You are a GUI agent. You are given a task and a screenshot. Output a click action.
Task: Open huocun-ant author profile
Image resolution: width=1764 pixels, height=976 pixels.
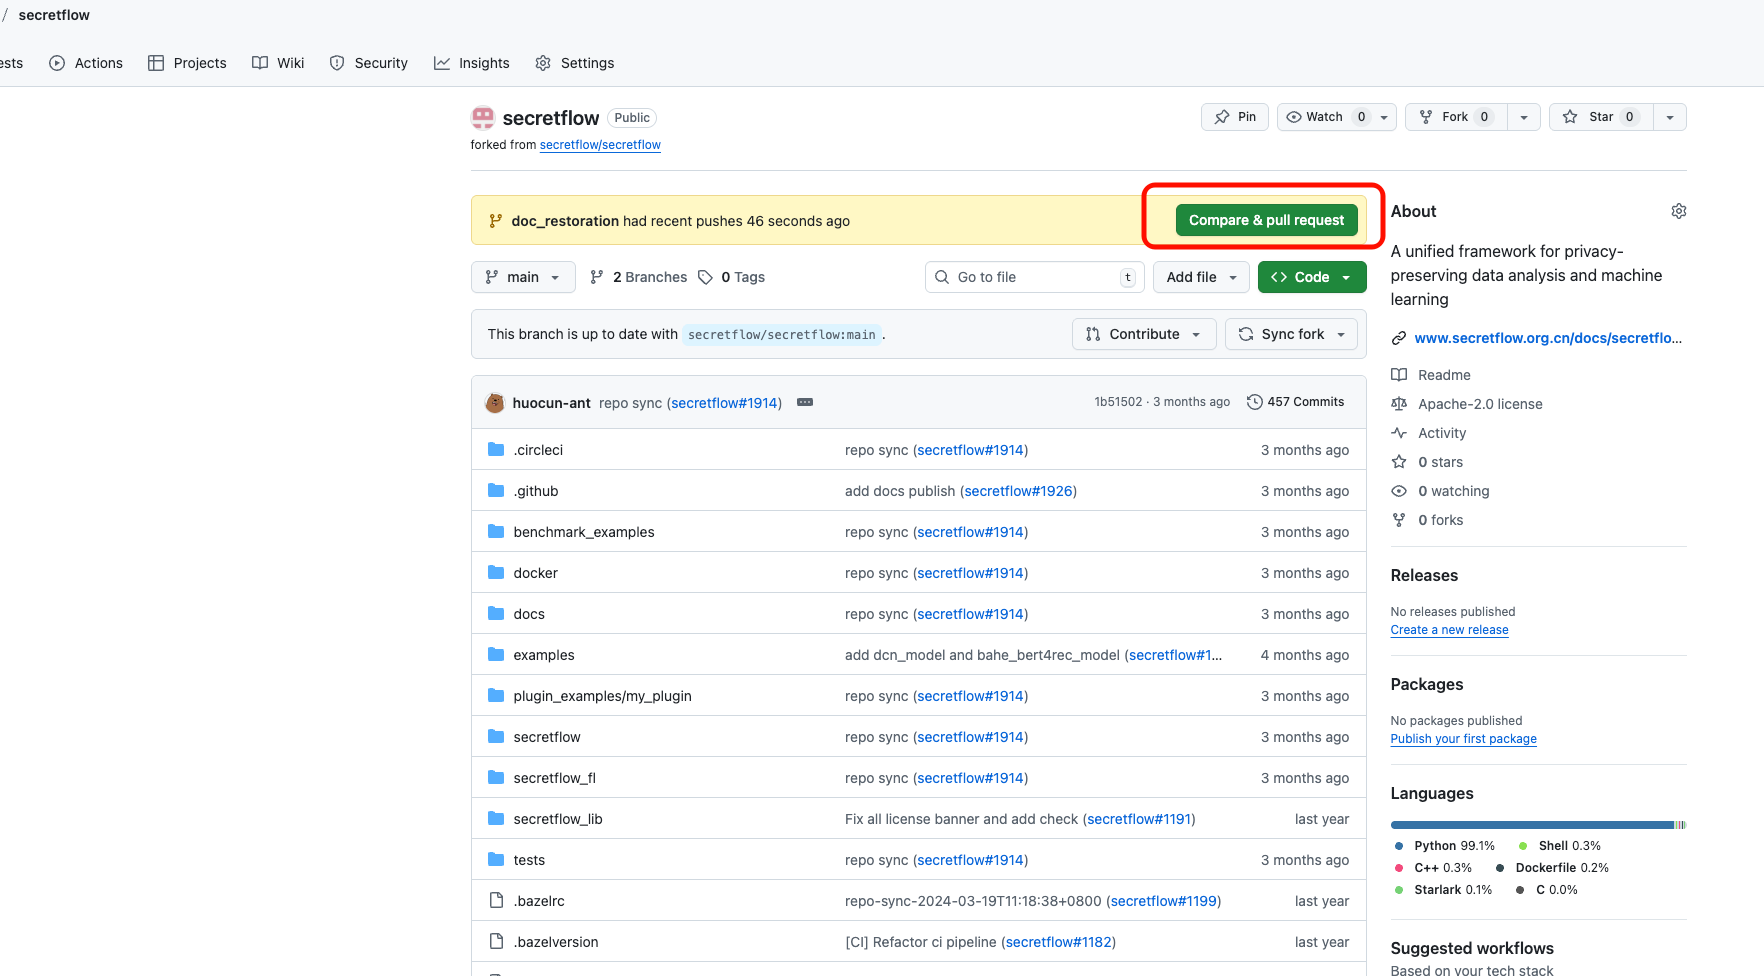coord(552,403)
